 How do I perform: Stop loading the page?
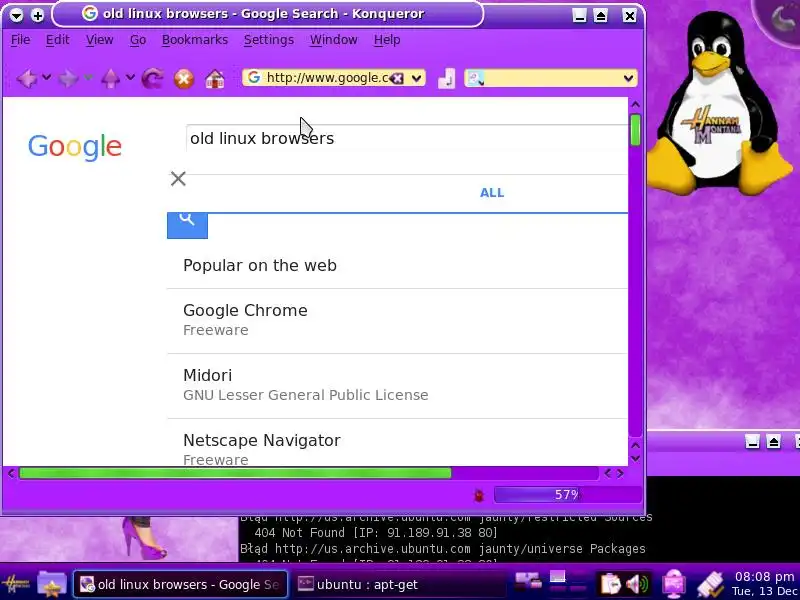[x=184, y=79]
